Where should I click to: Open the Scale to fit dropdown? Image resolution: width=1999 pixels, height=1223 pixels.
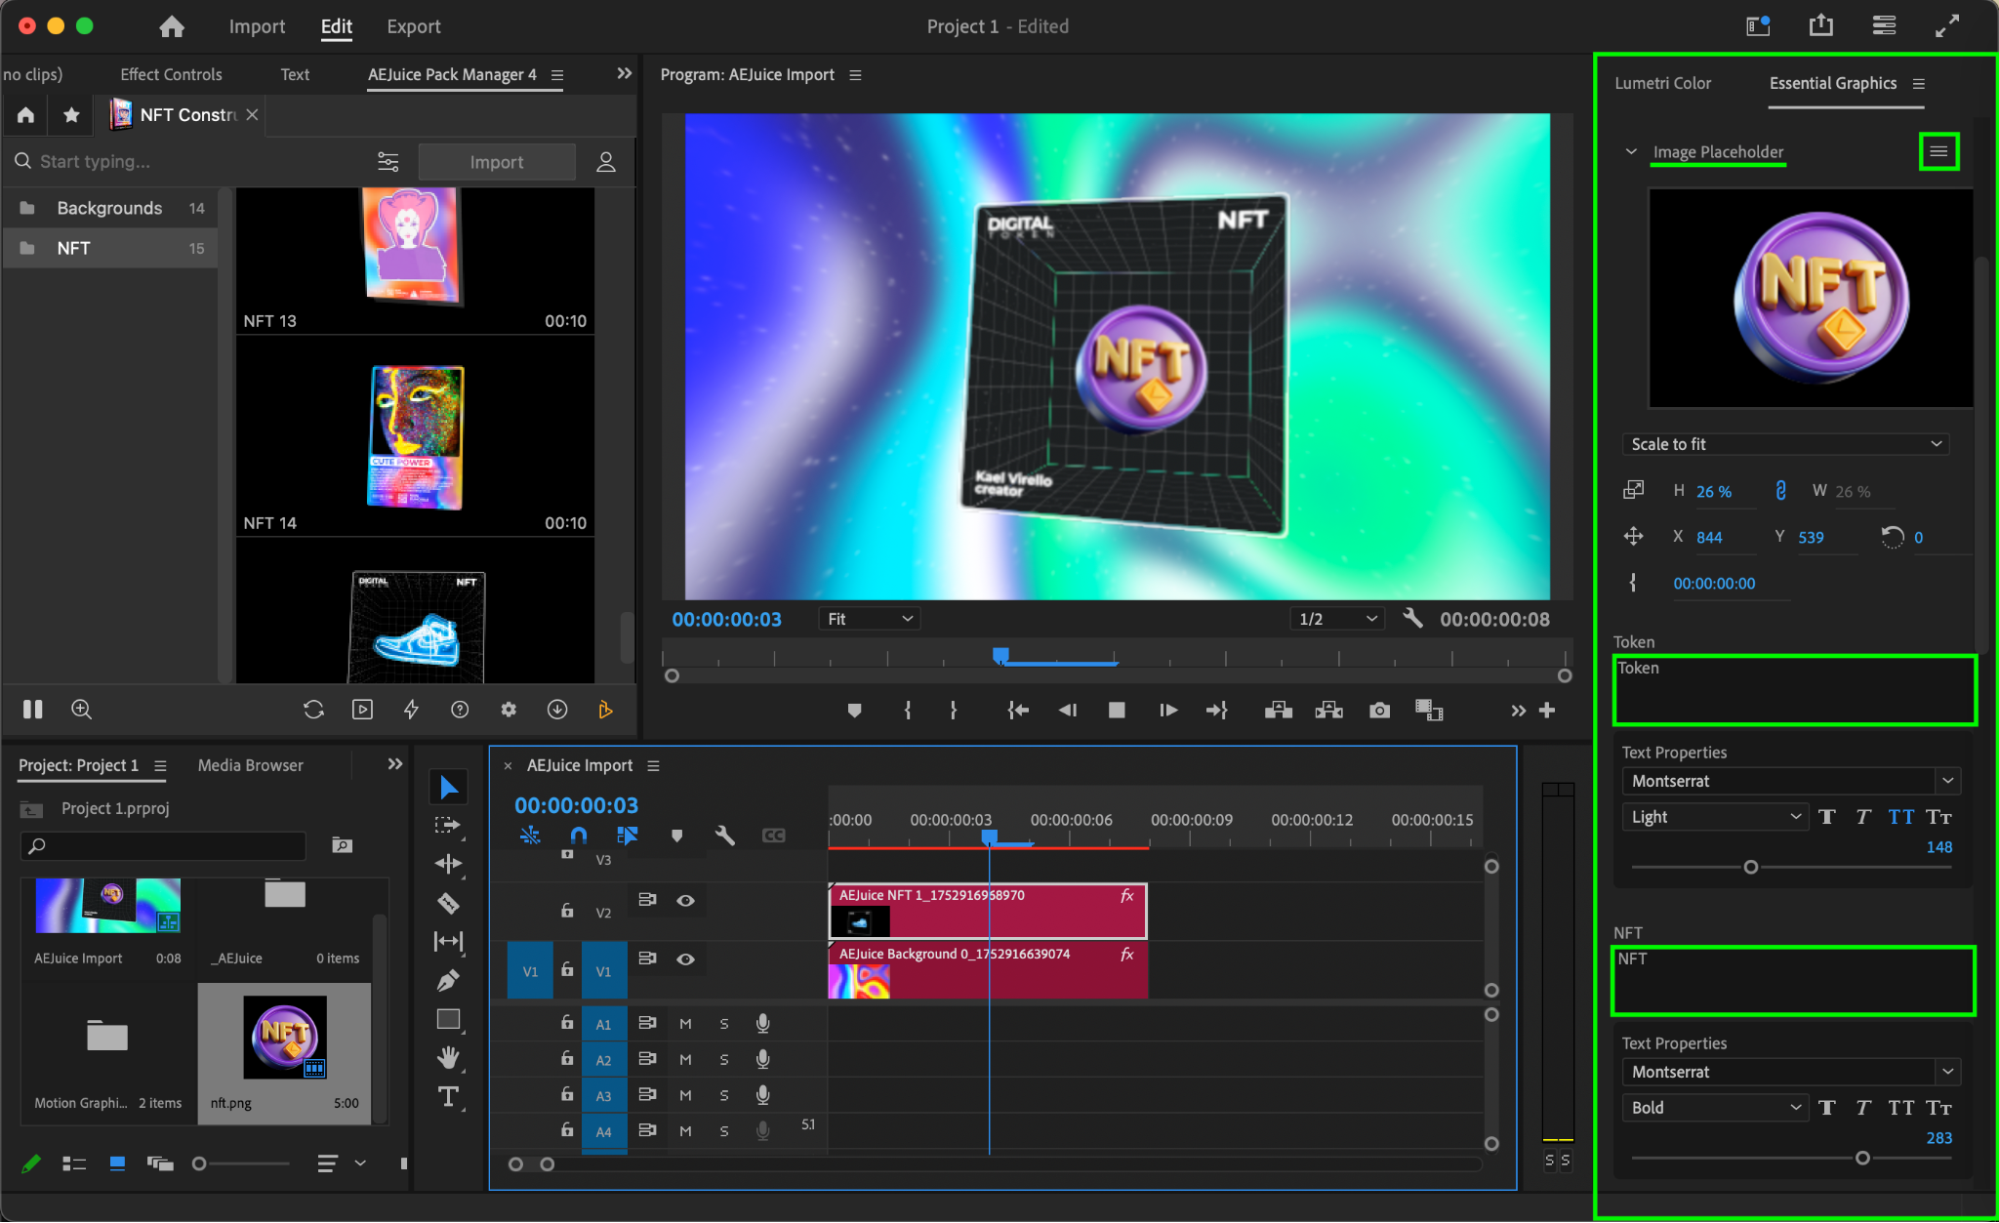point(1786,444)
